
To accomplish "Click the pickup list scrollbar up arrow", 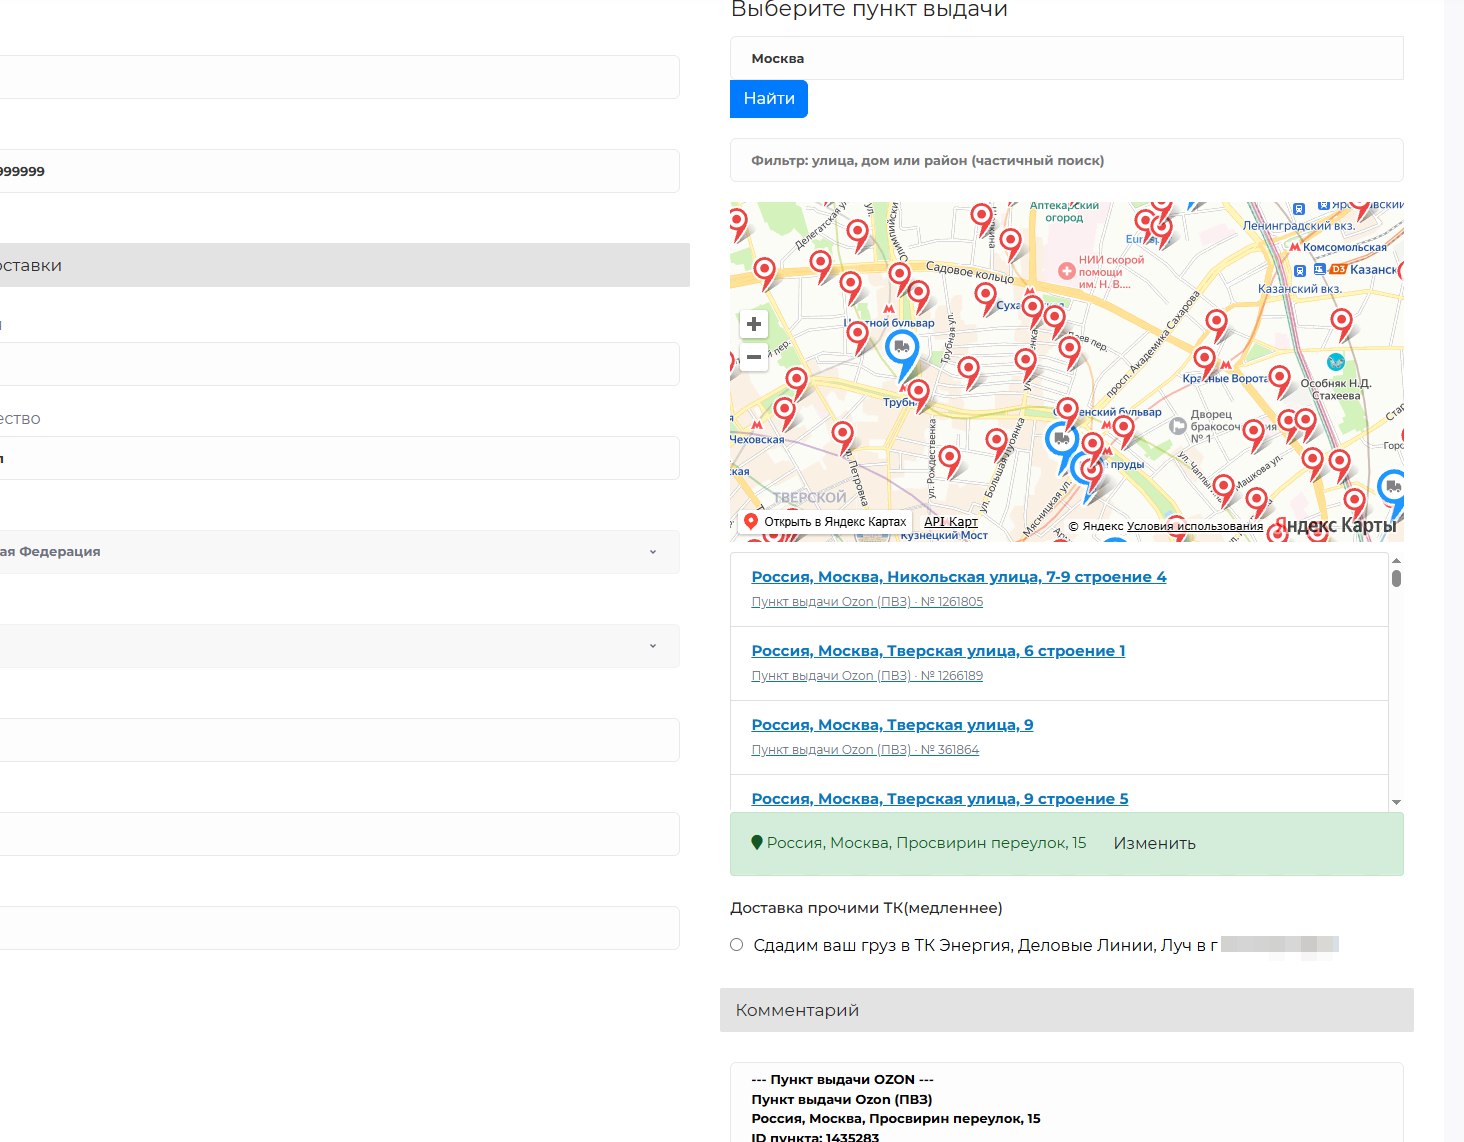I will [1396, 561].
